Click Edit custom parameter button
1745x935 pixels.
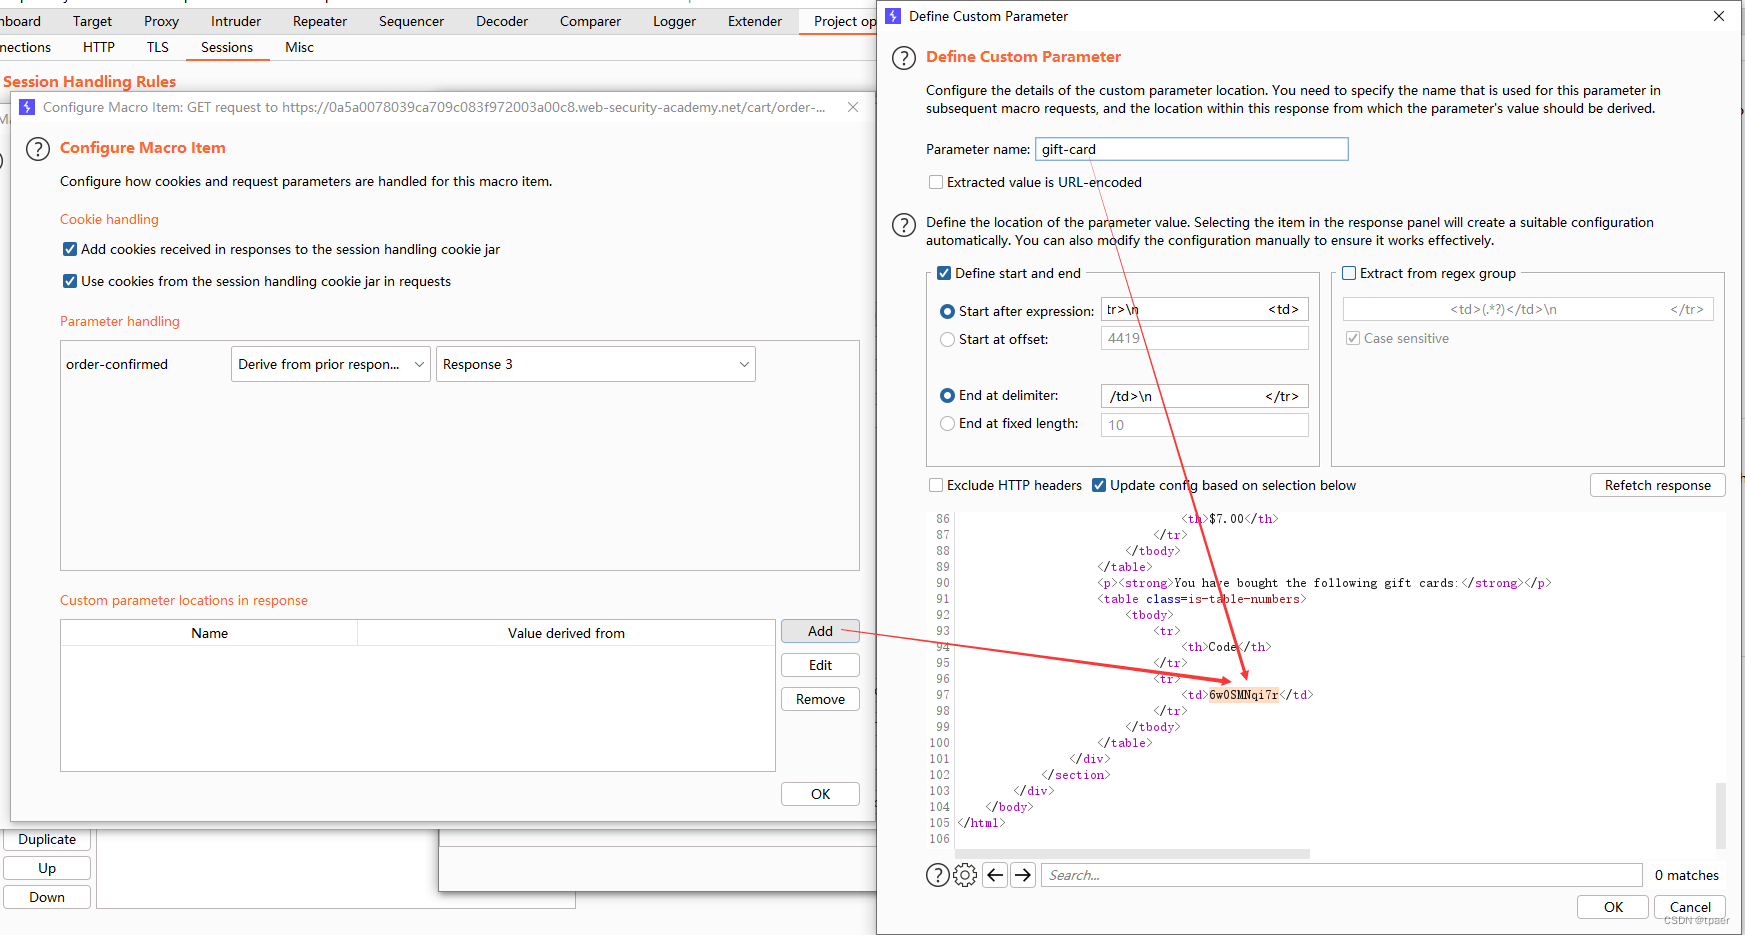pyautogui.click(x=820, y=665)
